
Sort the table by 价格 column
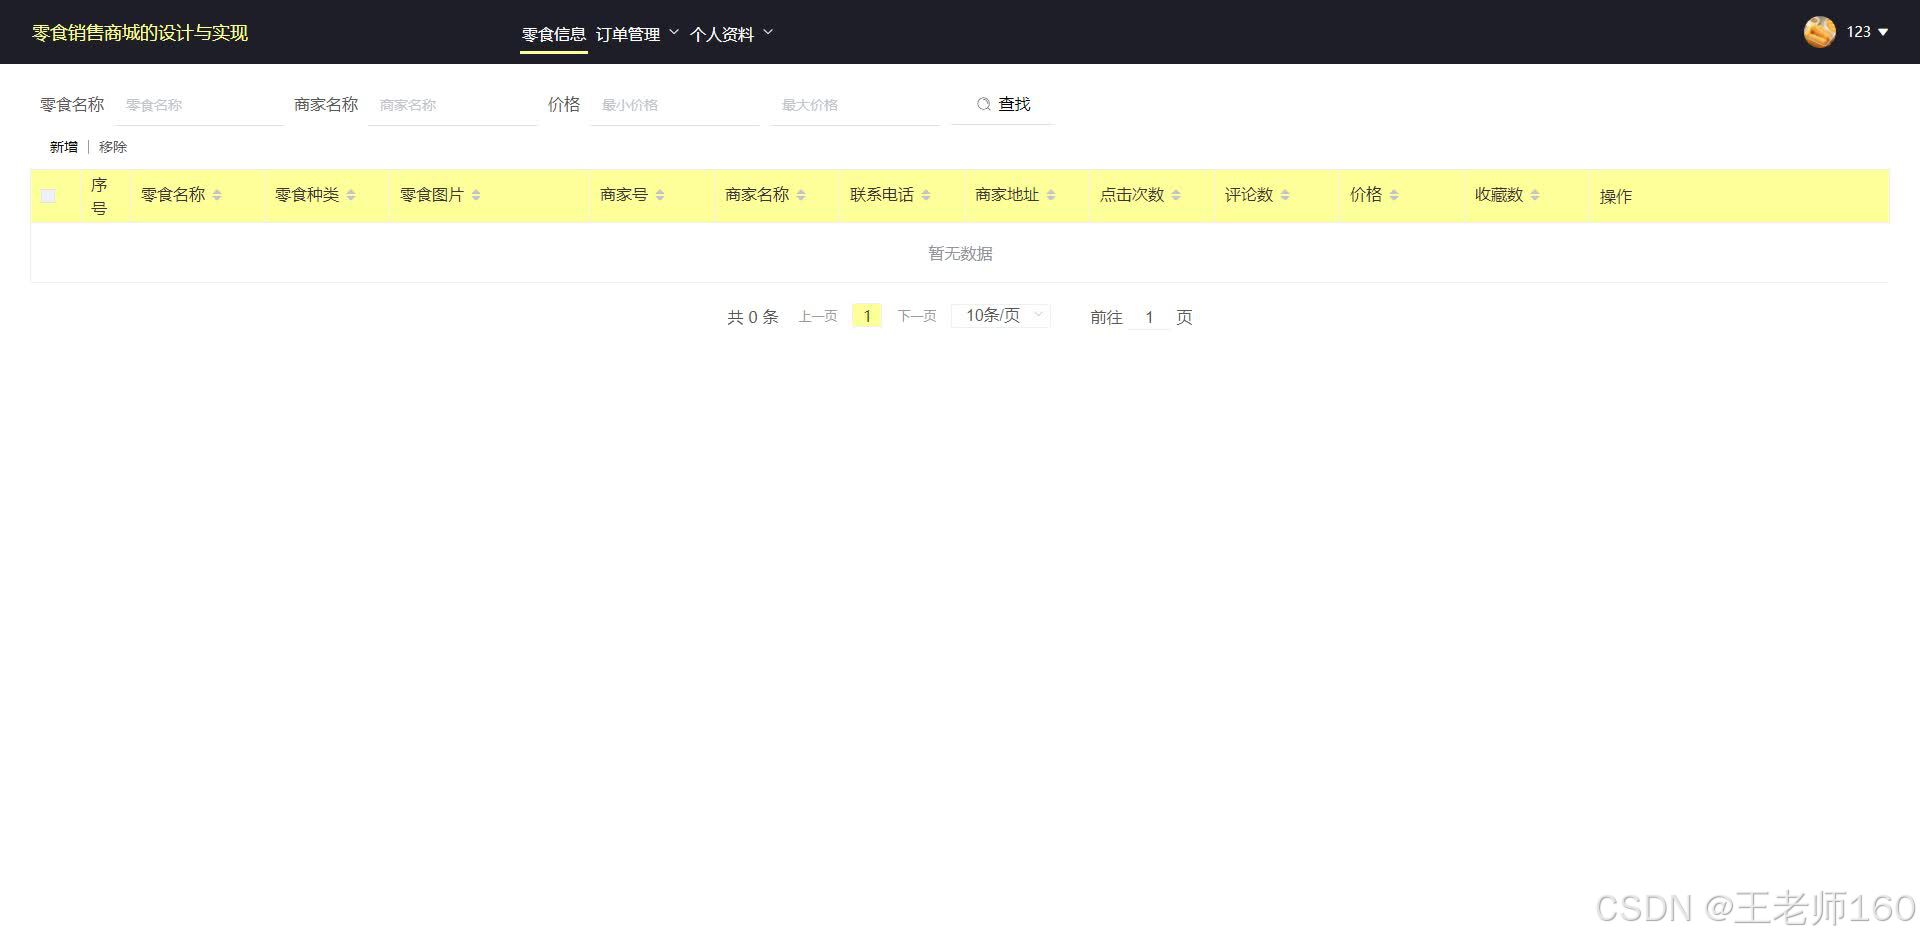tap(1395, 195)
